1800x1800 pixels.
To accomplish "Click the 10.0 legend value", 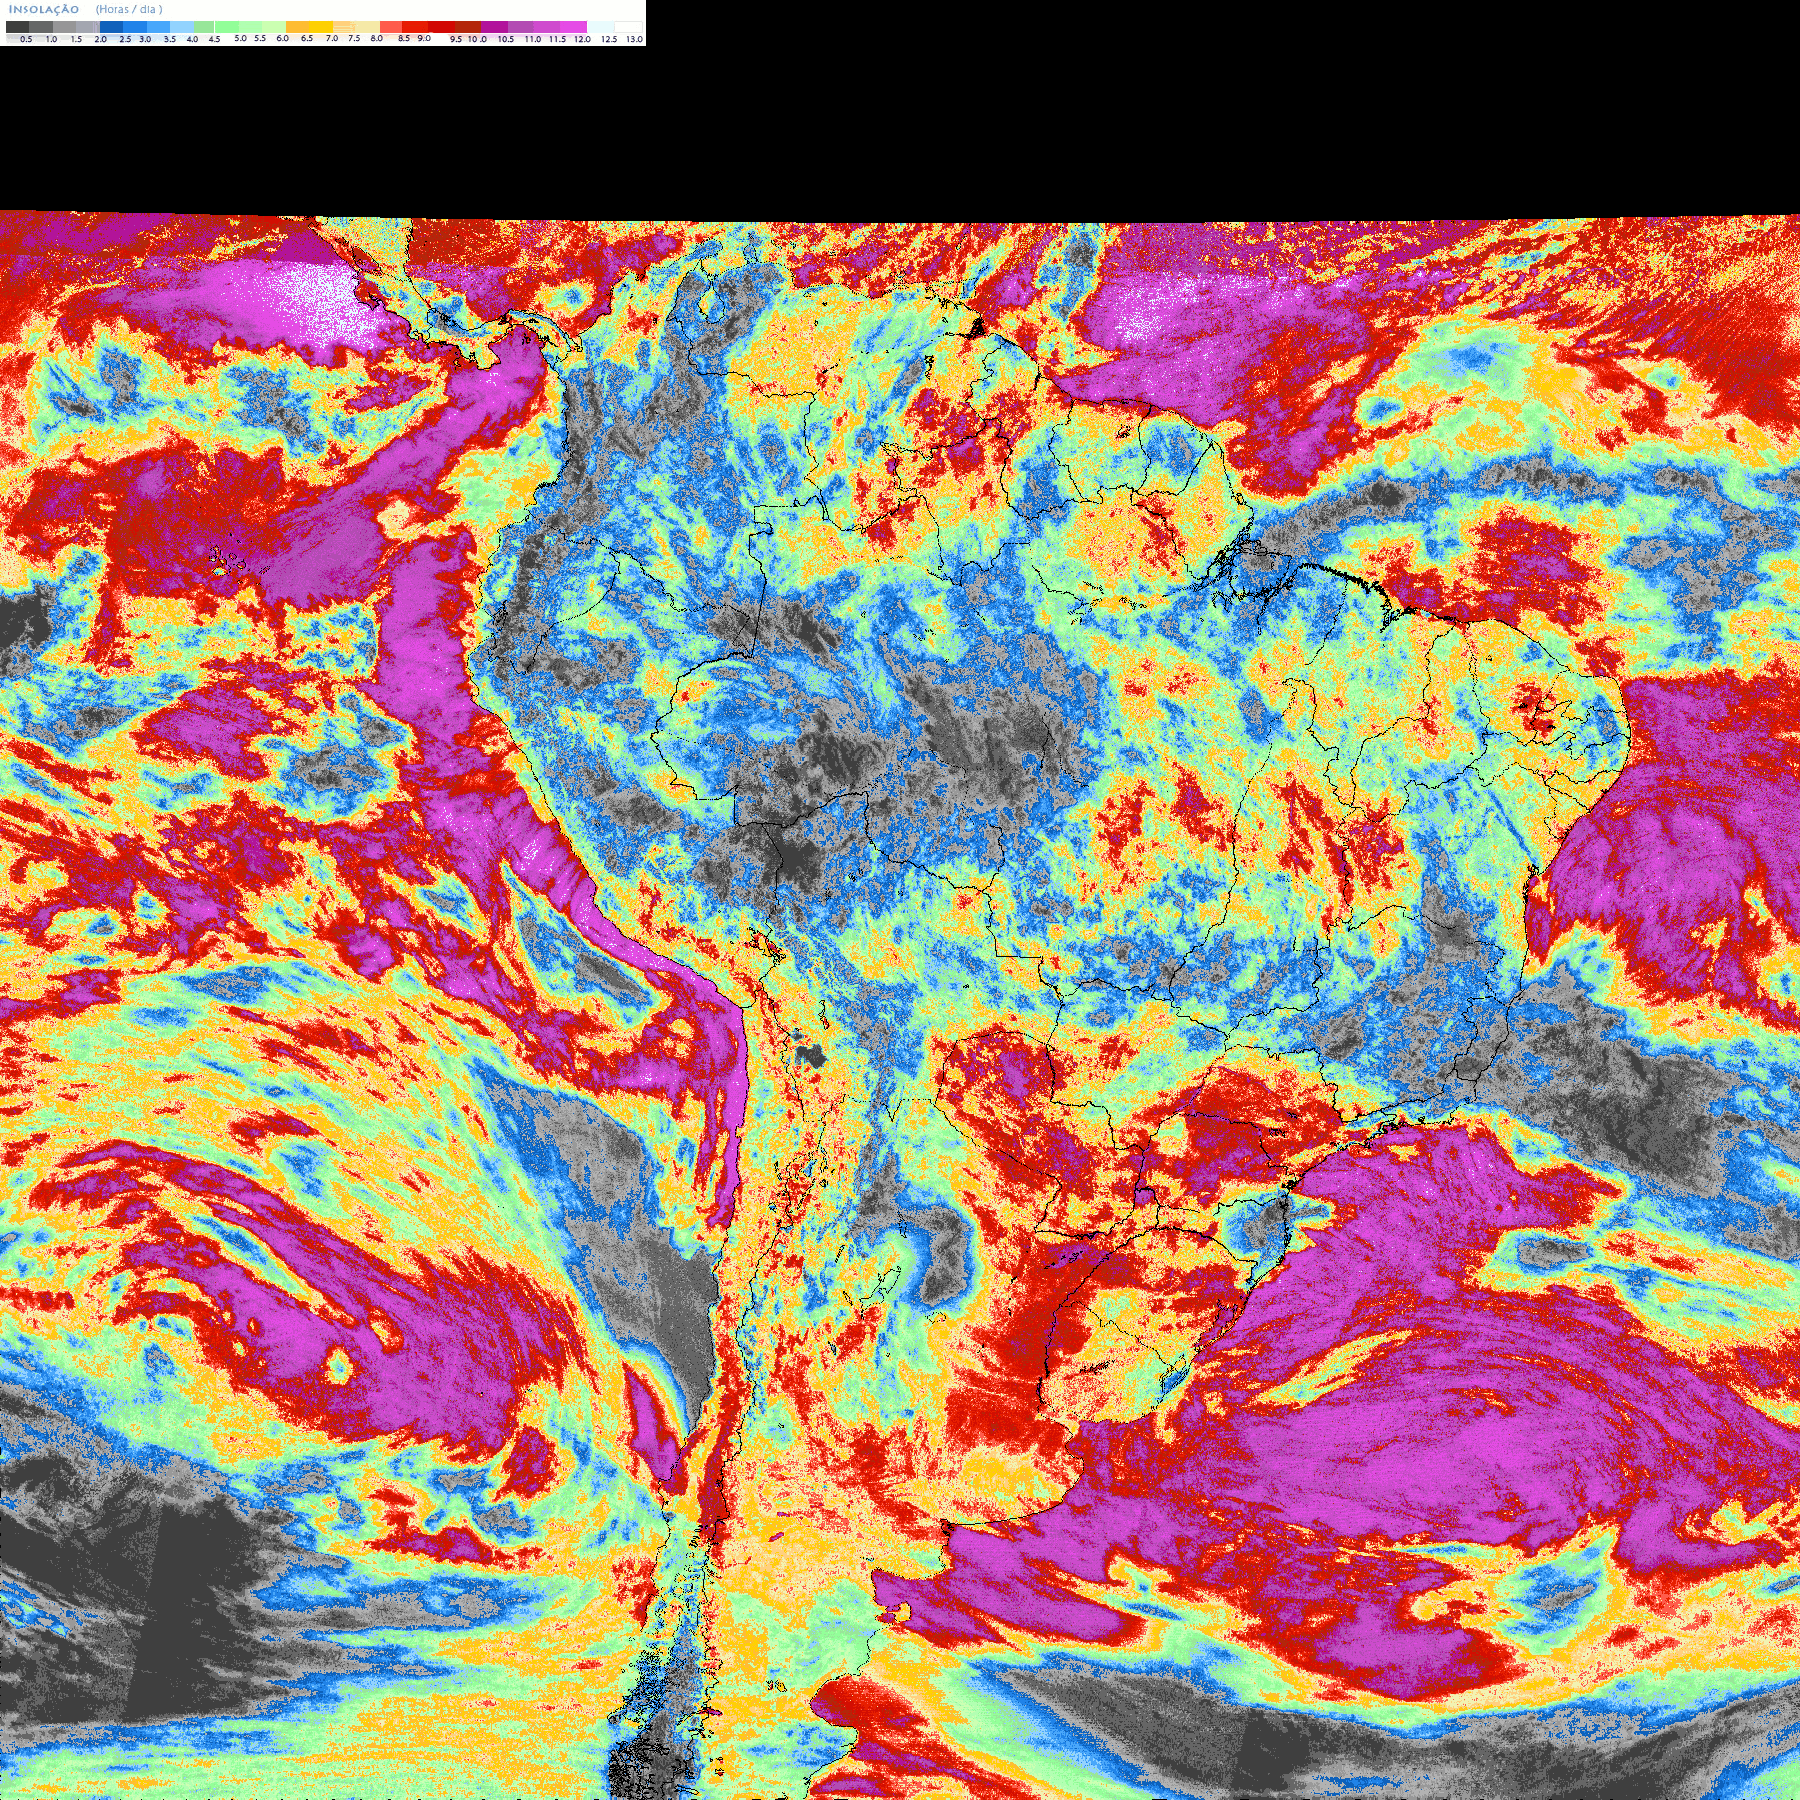I will click(477, 39).
